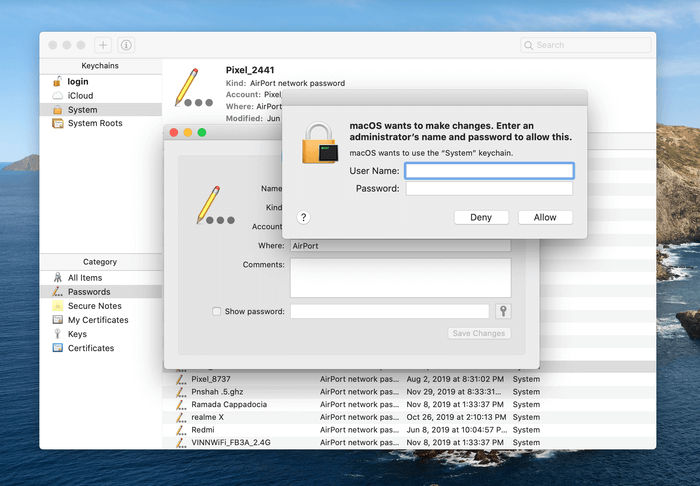The height and width of the screenshot is (486, 700).
Task: Click the My Certificates category icon
Action: coord(58,320)
